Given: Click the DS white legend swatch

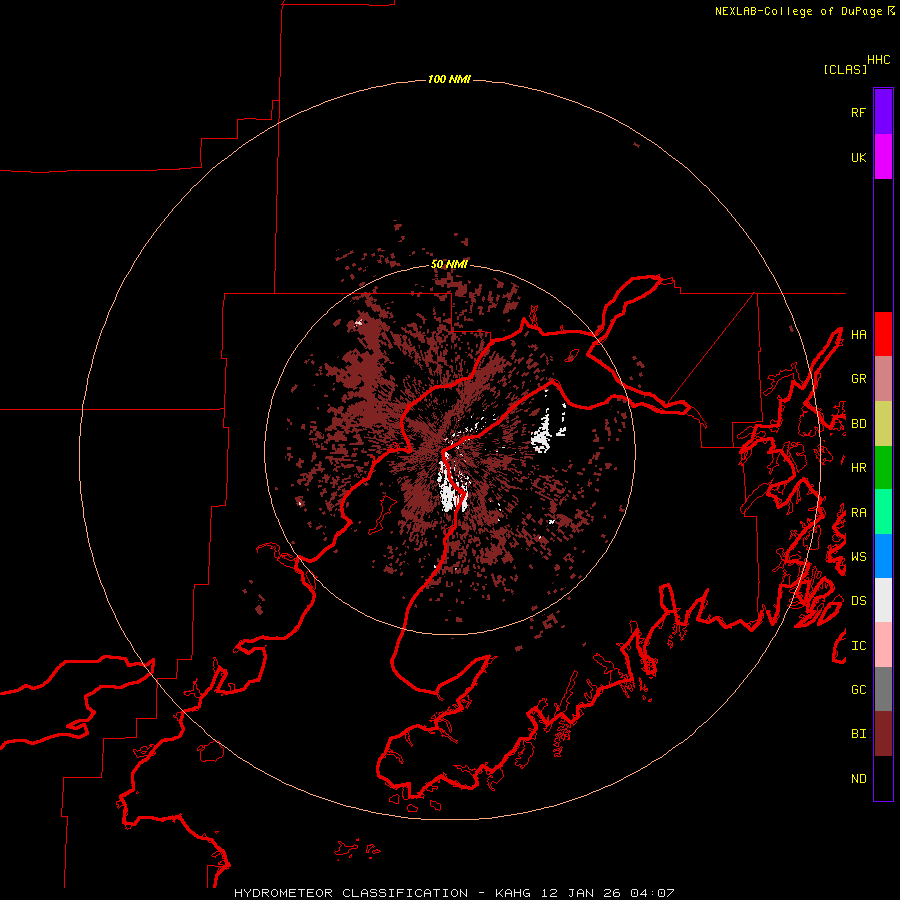Looking at the screenshot, I should pyautogui.click(x=883, y=600).
